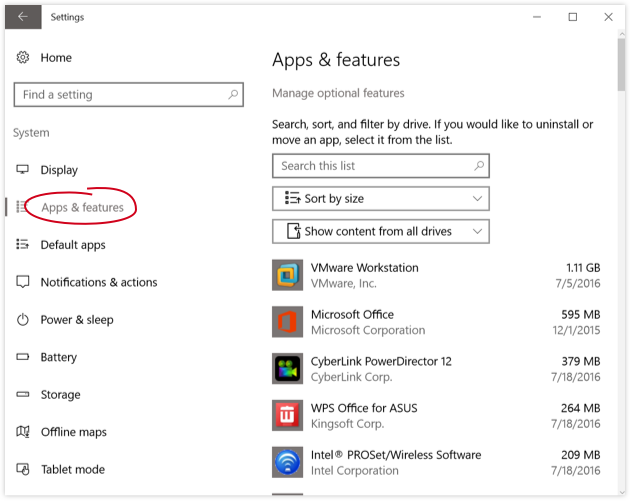Minimize the Settings window
630x501 pixels.
537,17
